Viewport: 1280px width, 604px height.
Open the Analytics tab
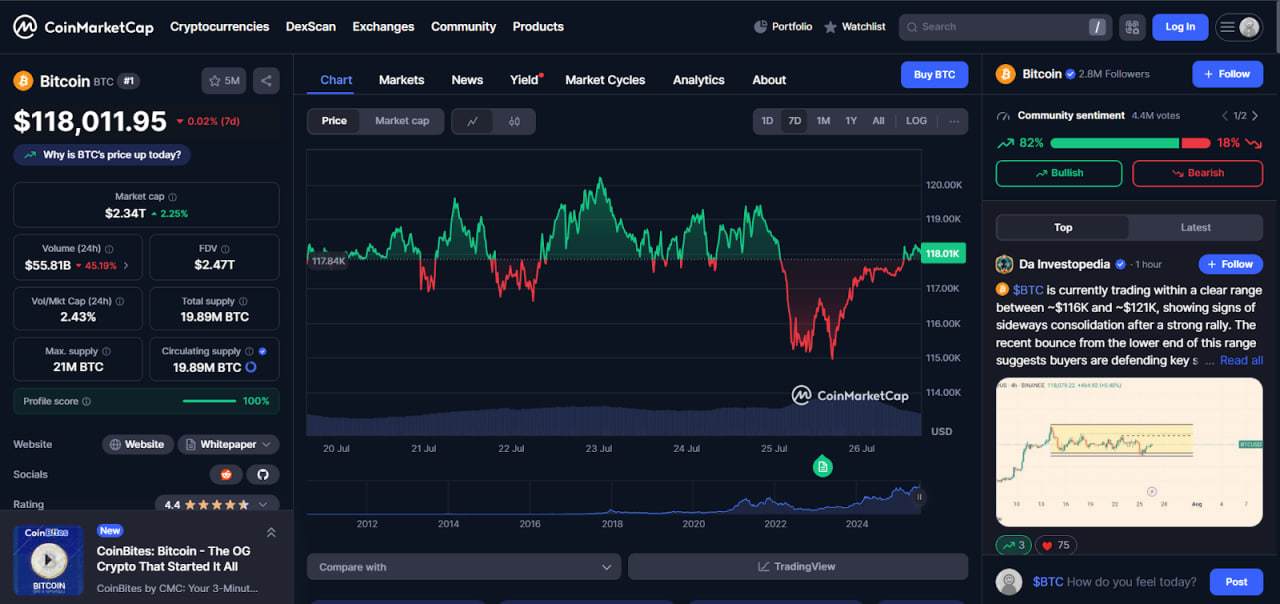698,80
